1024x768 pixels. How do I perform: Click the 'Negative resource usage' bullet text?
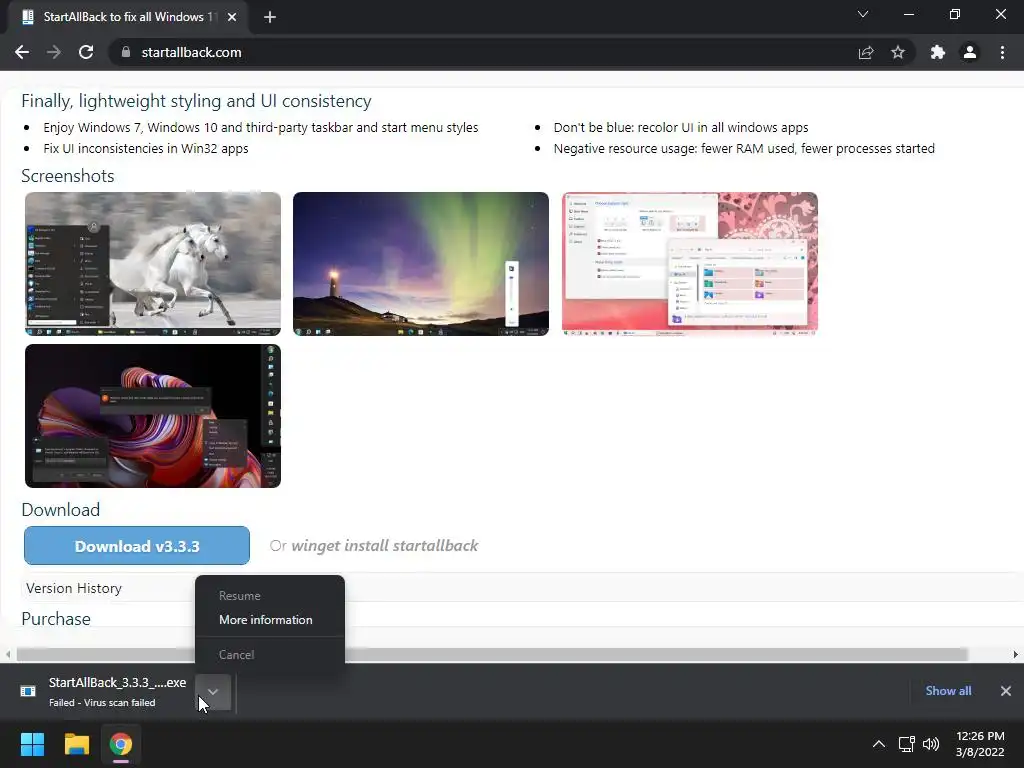pyautogui.click(x=744, y=148)
